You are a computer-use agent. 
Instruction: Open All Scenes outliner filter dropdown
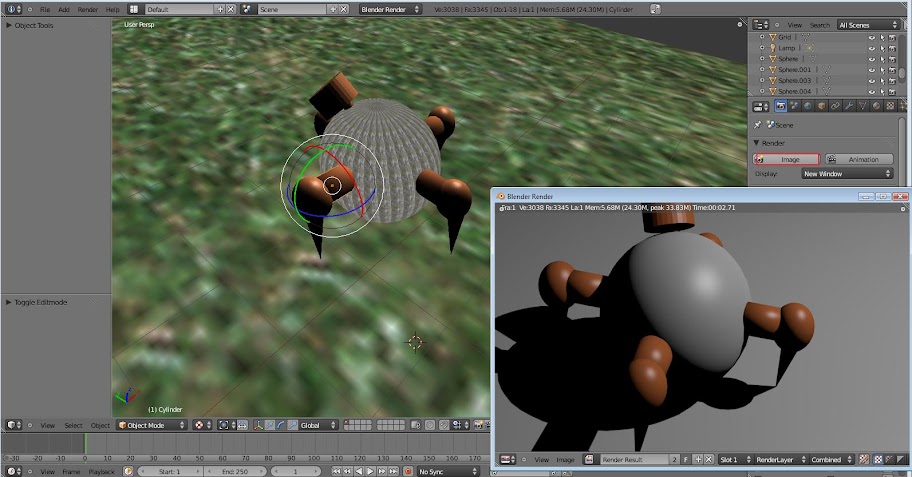point(868,25)
